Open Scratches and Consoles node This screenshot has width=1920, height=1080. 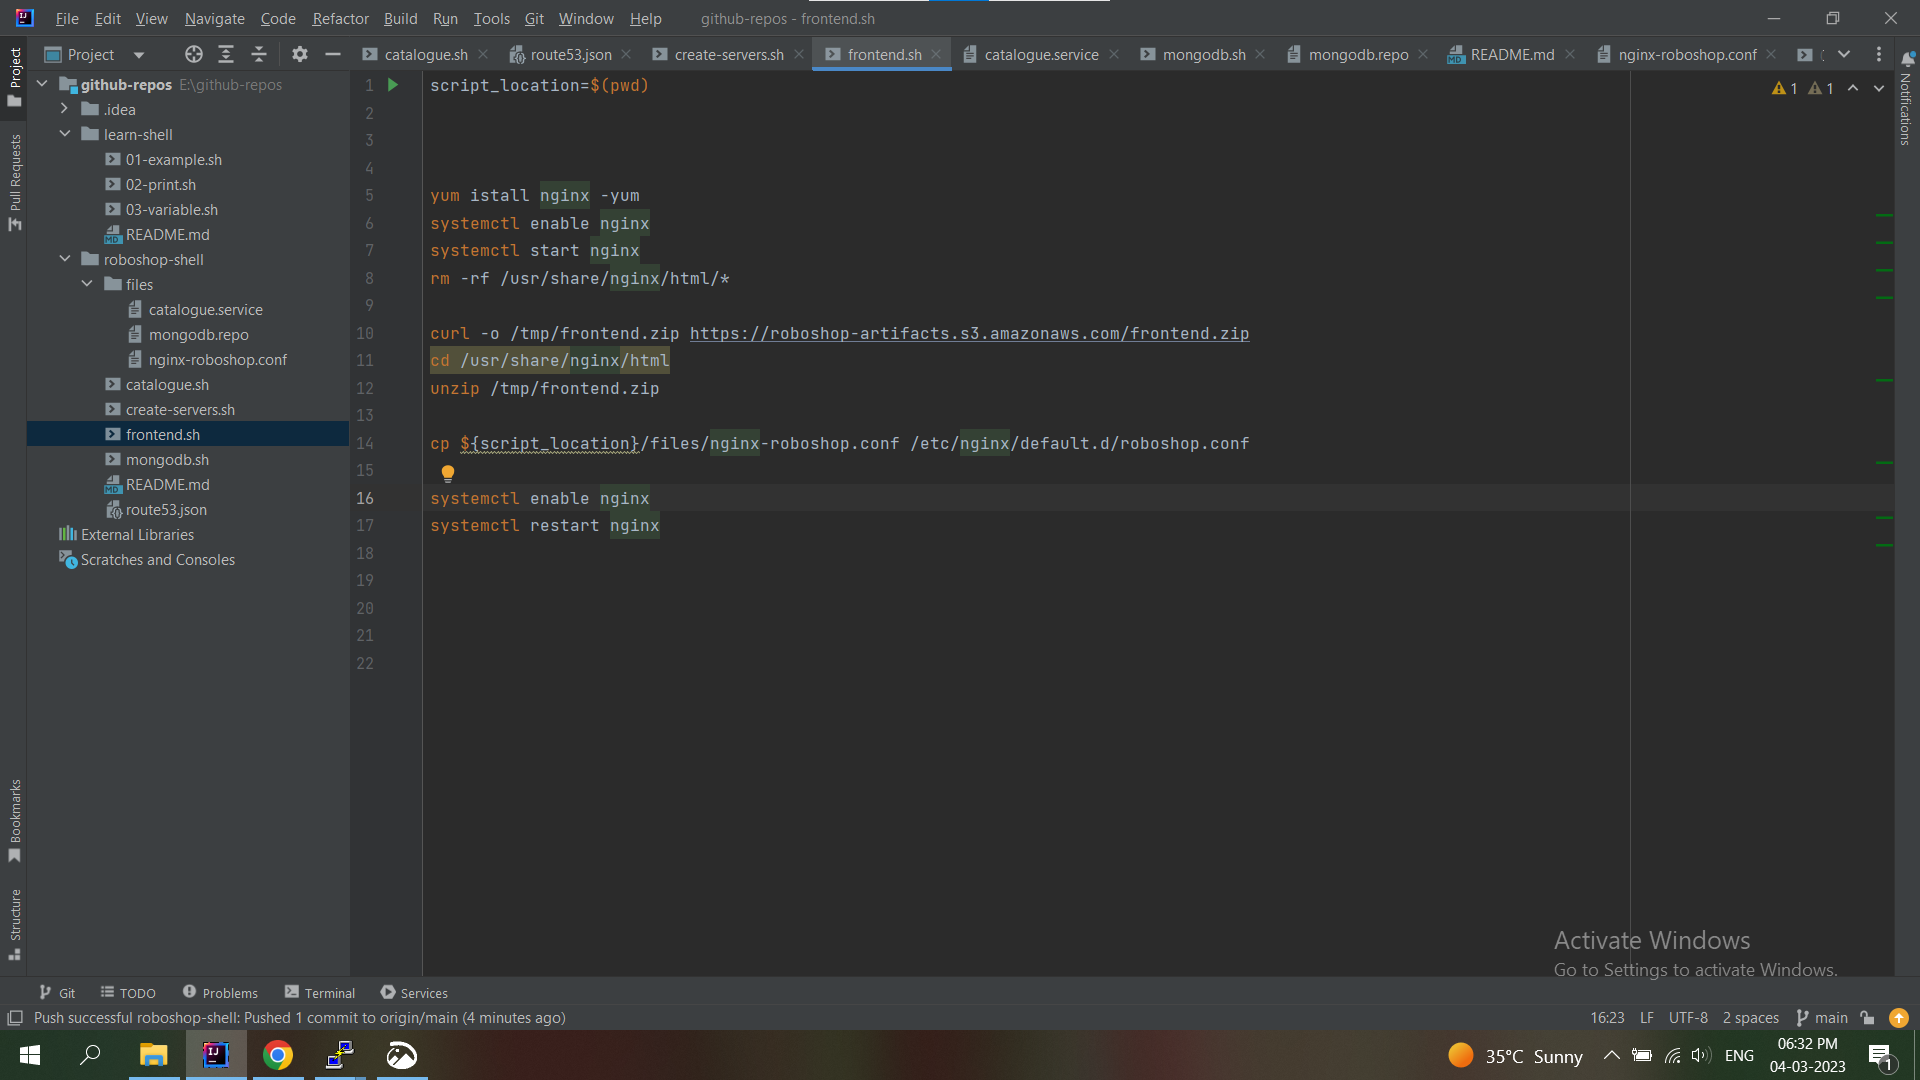157,560
